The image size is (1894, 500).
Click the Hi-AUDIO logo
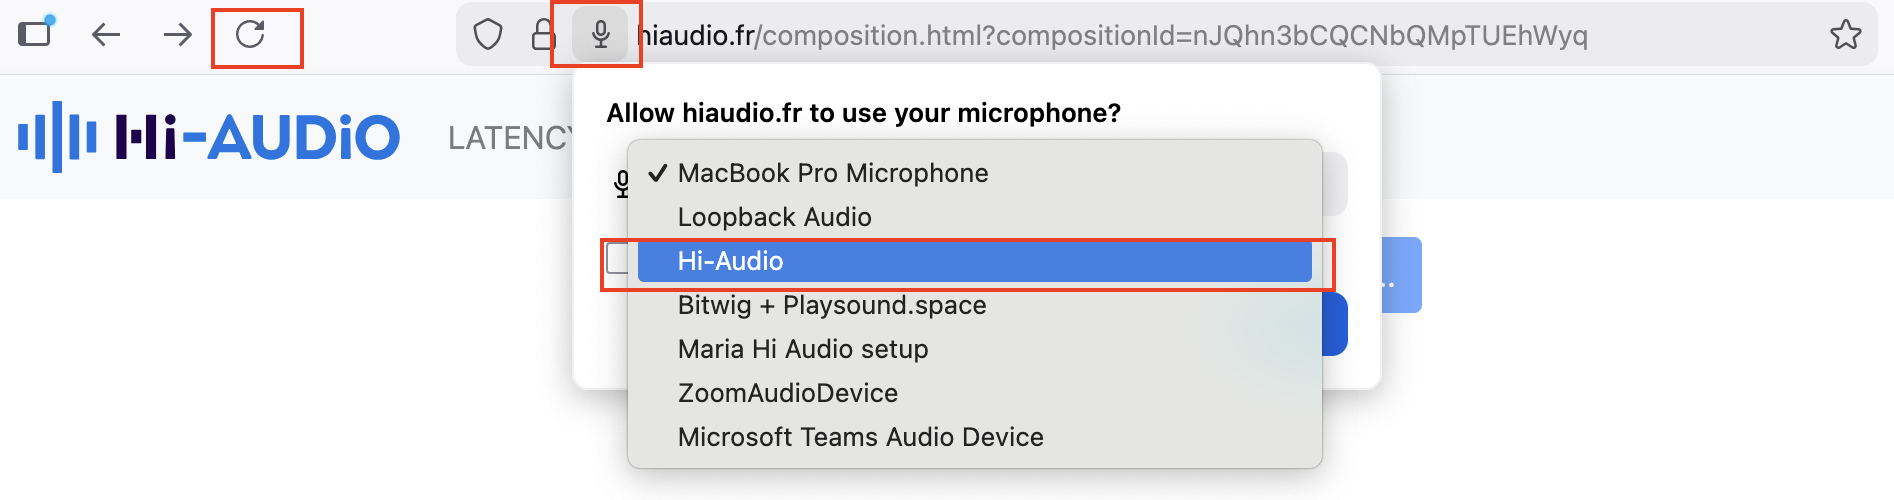tap(209, 137)
